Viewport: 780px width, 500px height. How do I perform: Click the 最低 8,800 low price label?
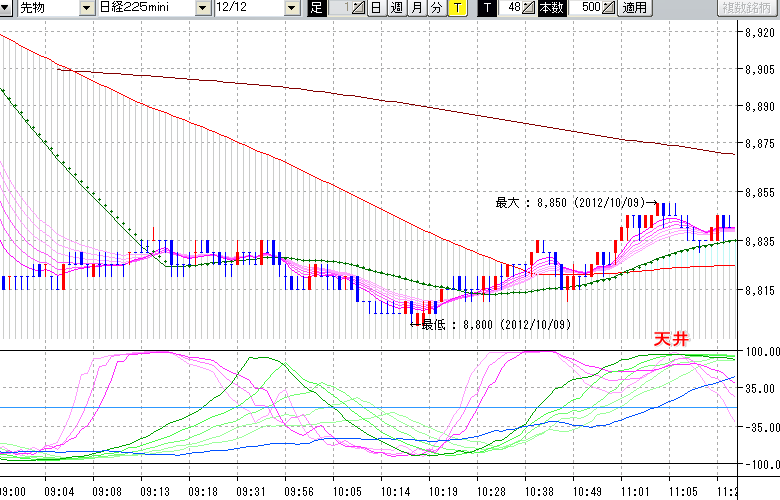(x=495, y=324)
